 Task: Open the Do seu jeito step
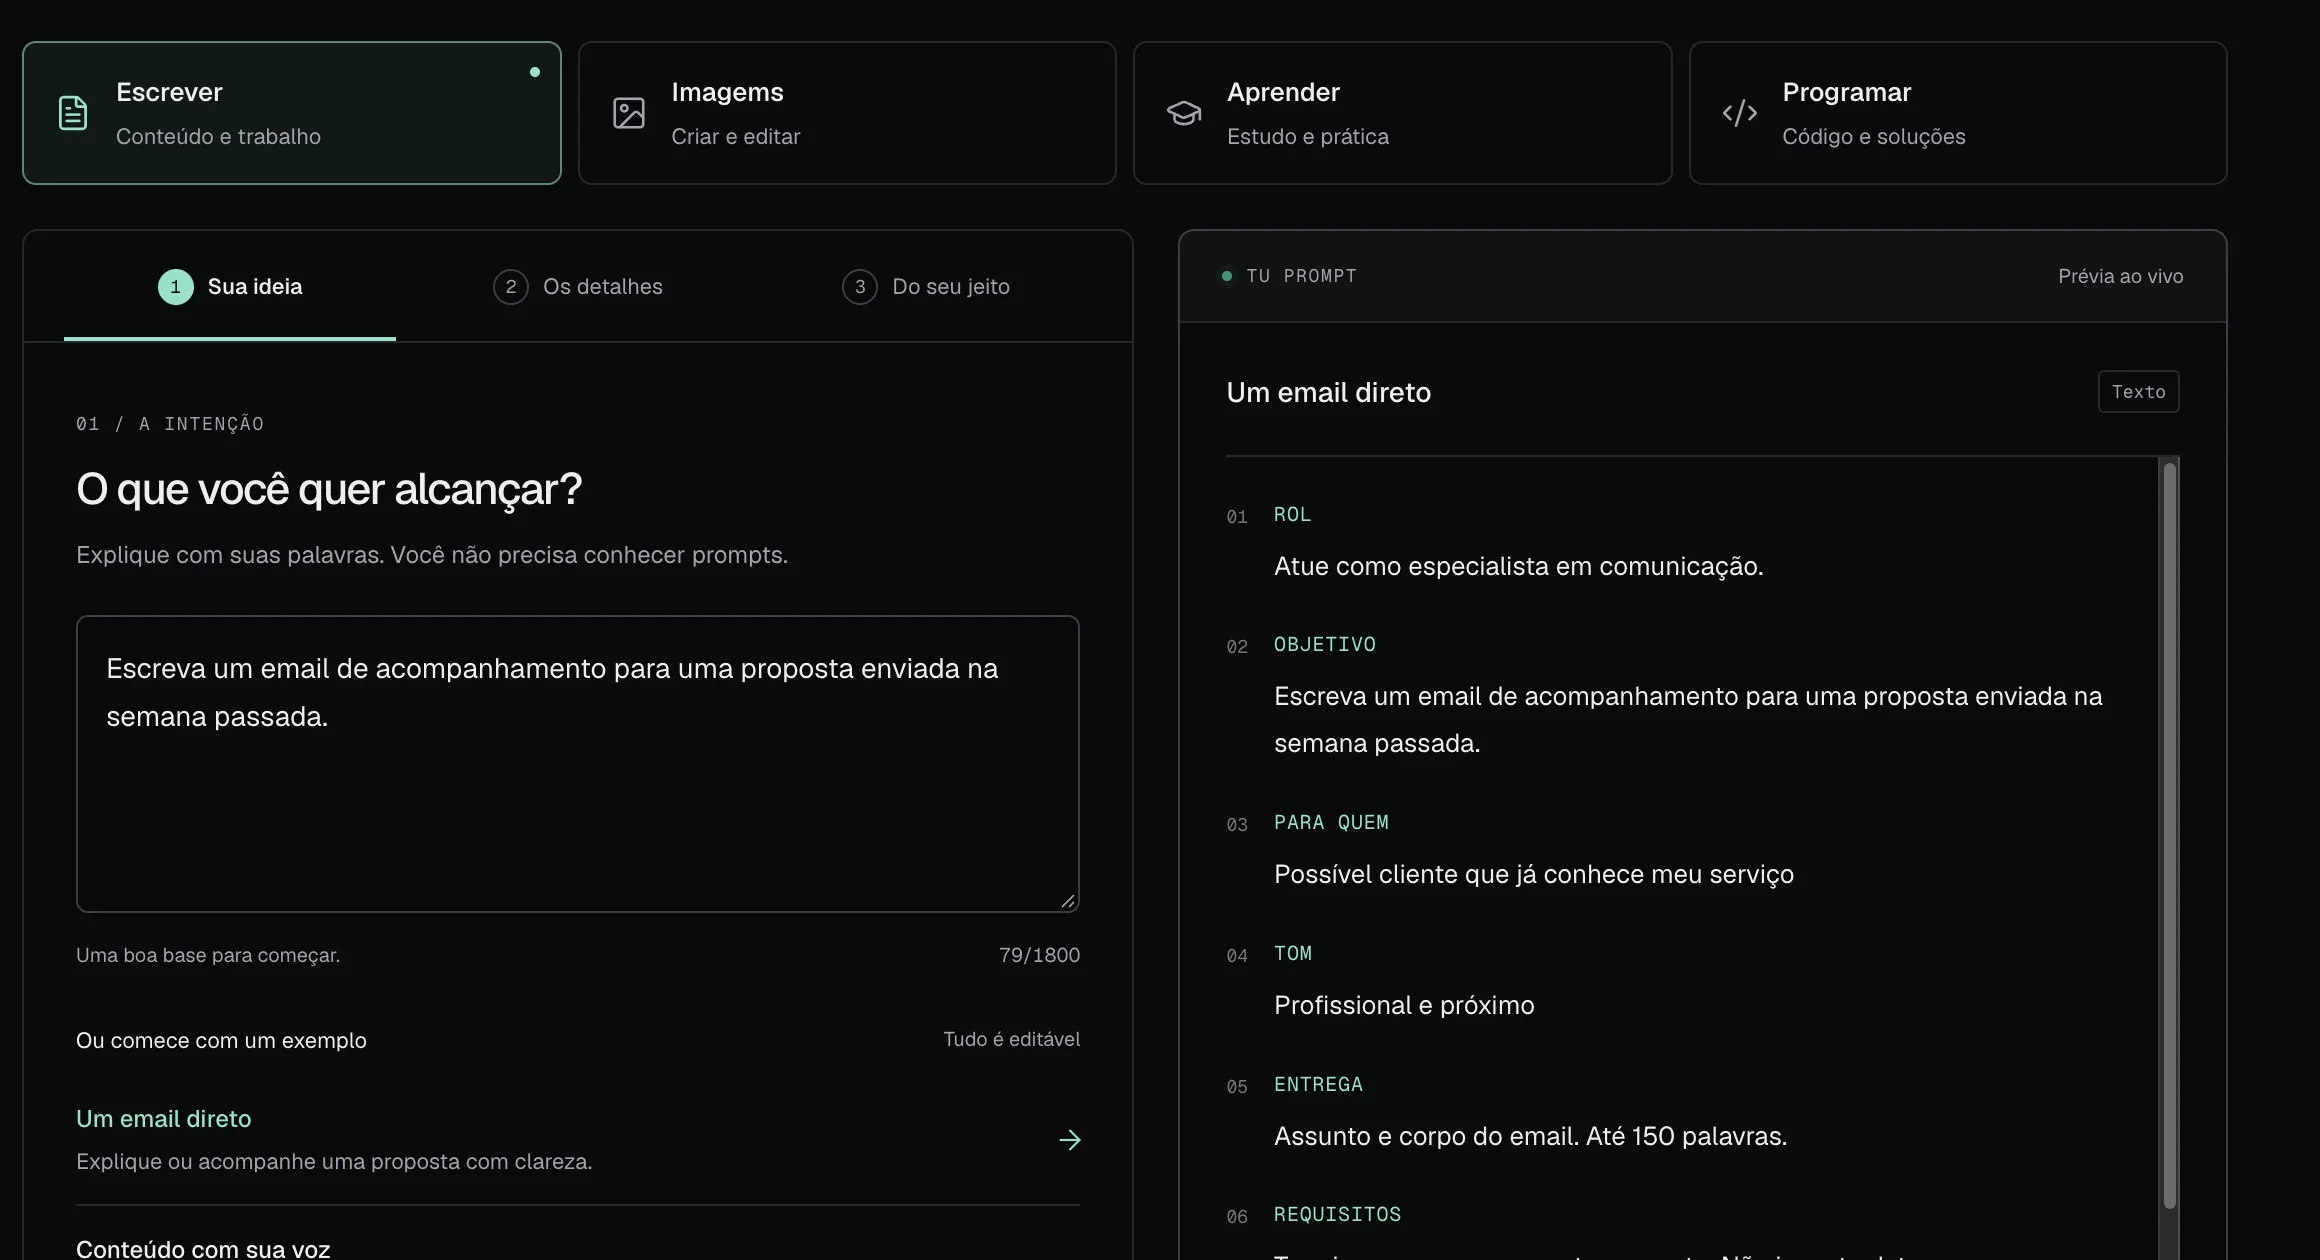pos(926,287)
